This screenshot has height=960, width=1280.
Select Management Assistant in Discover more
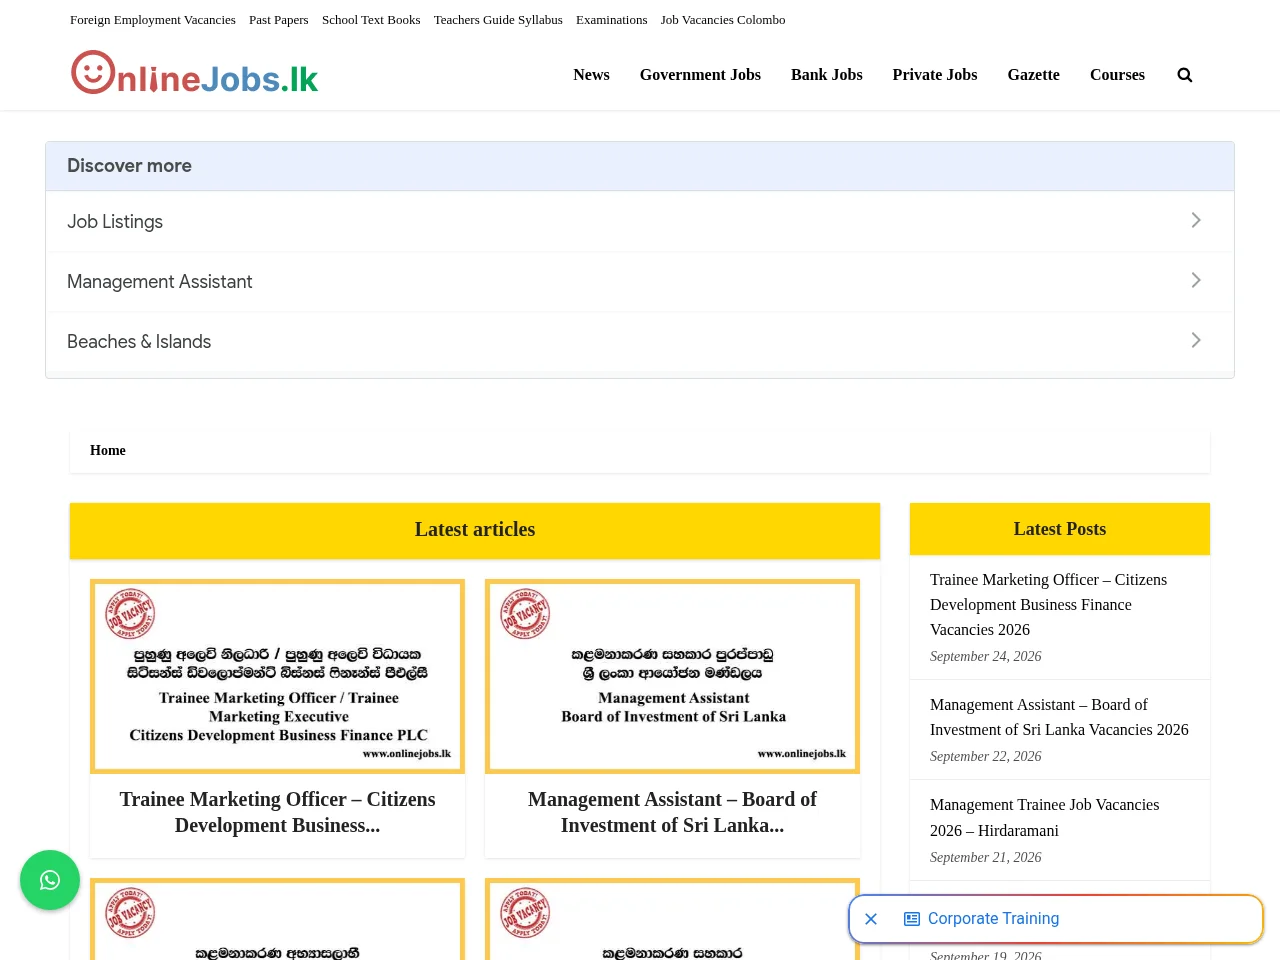click(640, 281)
